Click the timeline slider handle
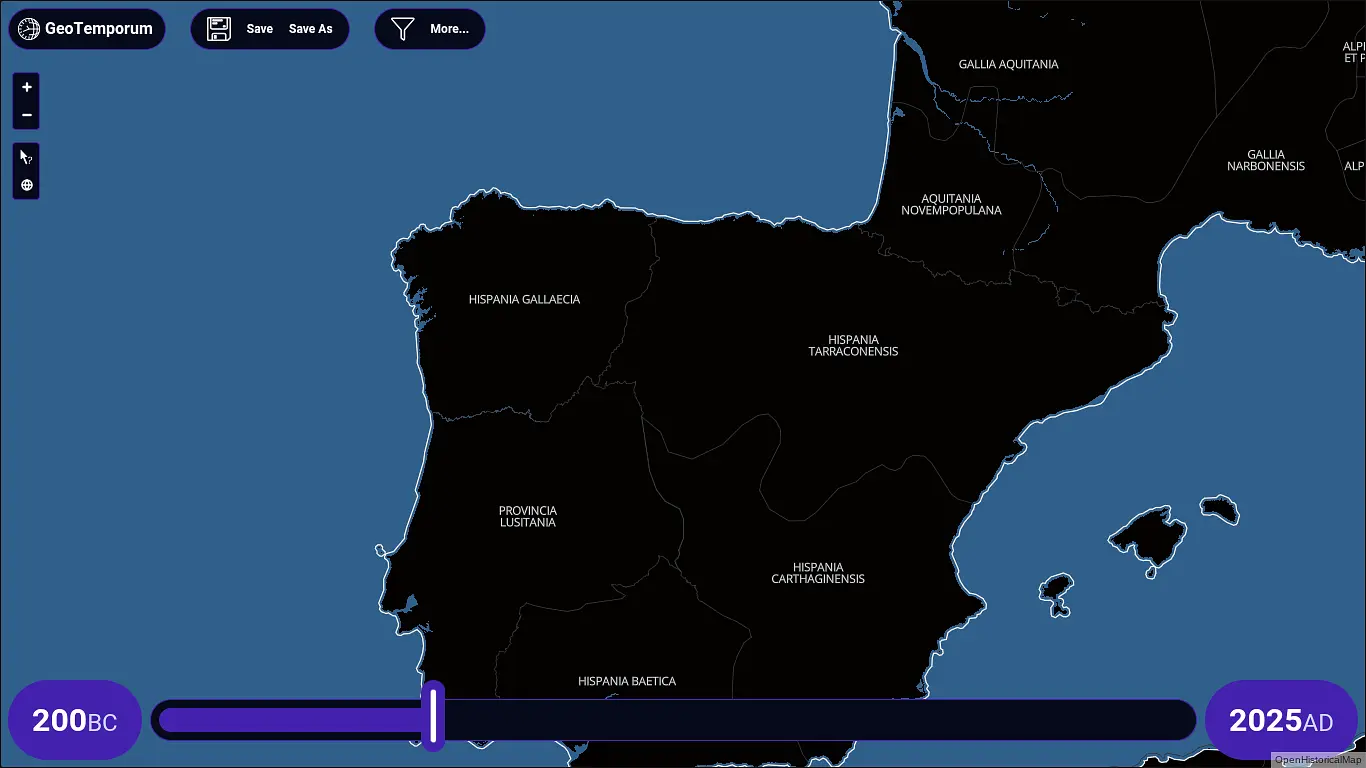The height and width of the screenshot is (768, 1366). (x=434, y=716)
